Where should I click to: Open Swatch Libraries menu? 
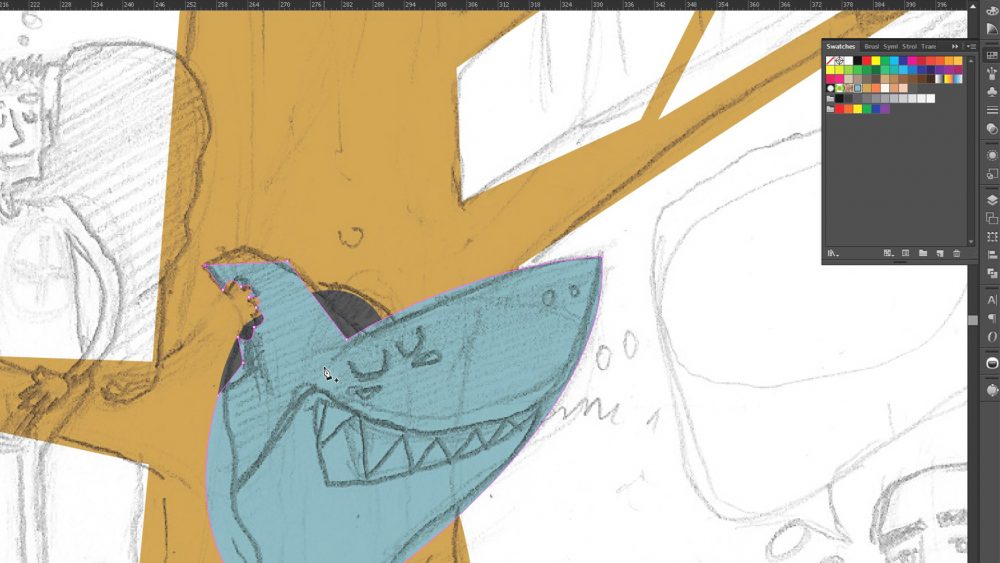coord(831,253)
